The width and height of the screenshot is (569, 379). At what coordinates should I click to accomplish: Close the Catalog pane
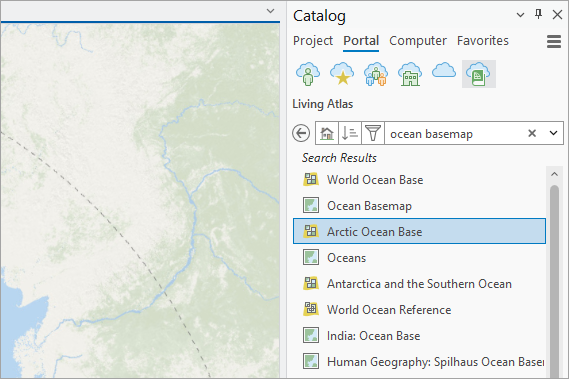[x=557, y=15]
